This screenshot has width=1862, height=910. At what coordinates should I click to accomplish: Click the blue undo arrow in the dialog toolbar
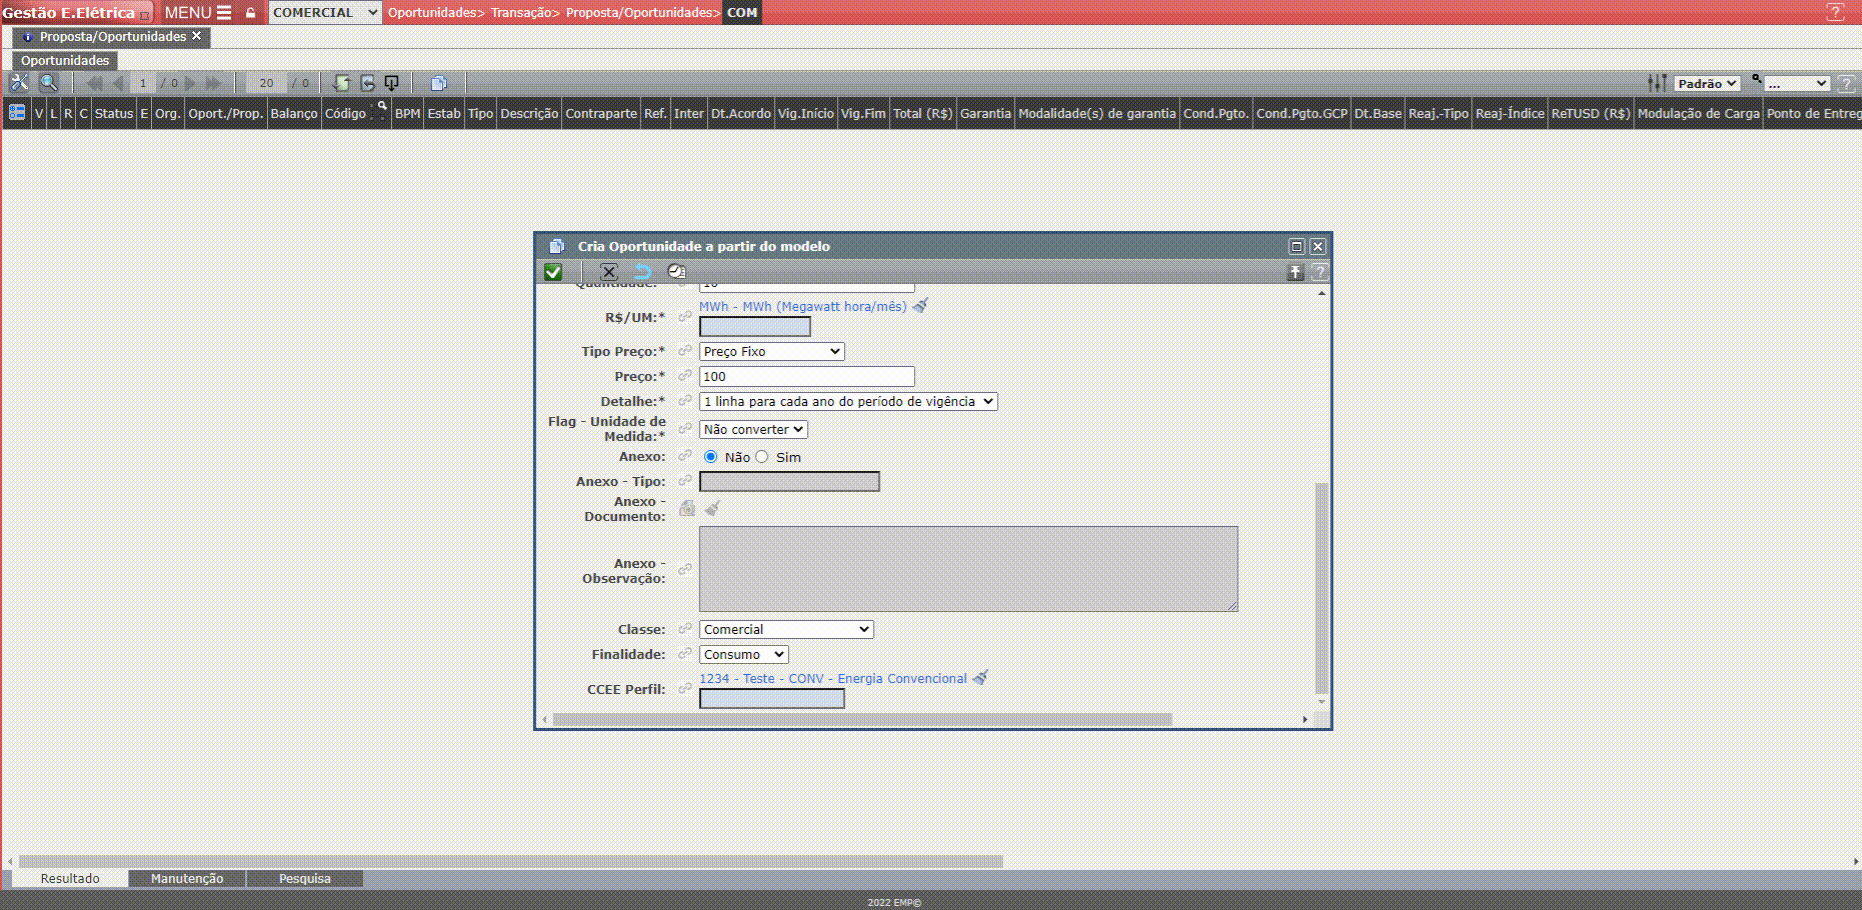642,272
